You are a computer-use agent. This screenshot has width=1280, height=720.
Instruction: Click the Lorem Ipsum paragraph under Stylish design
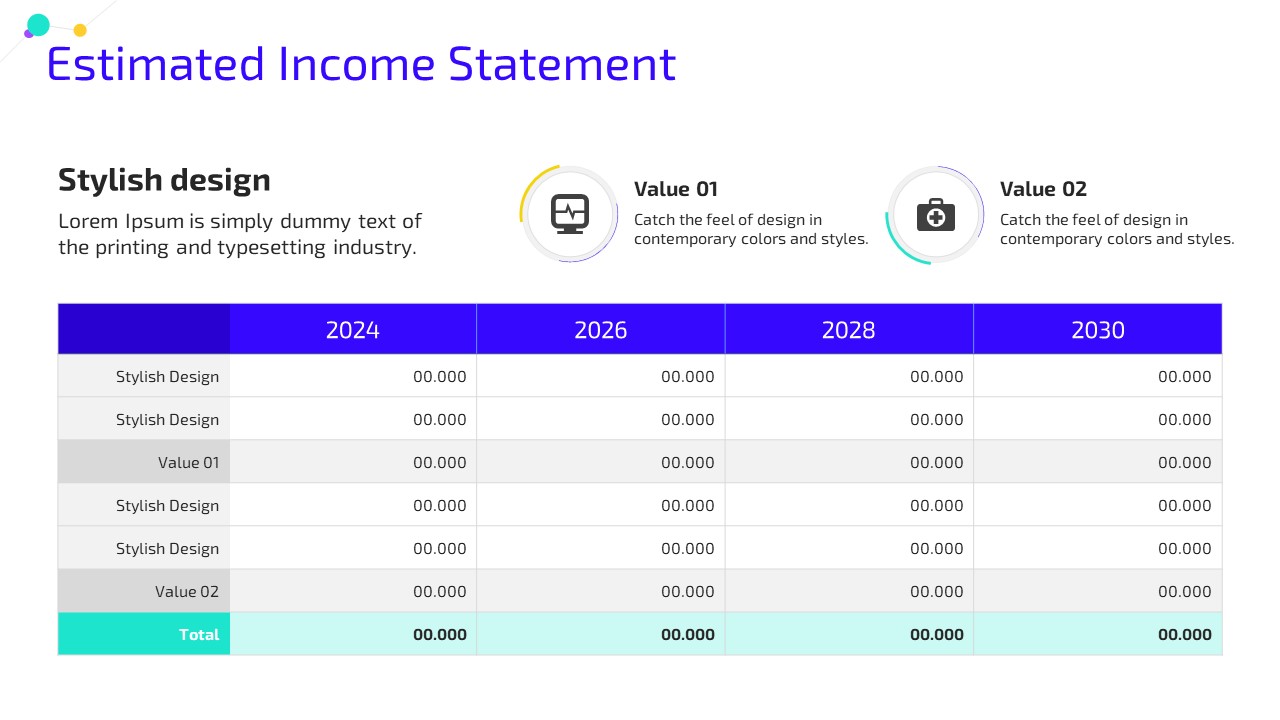240,234
